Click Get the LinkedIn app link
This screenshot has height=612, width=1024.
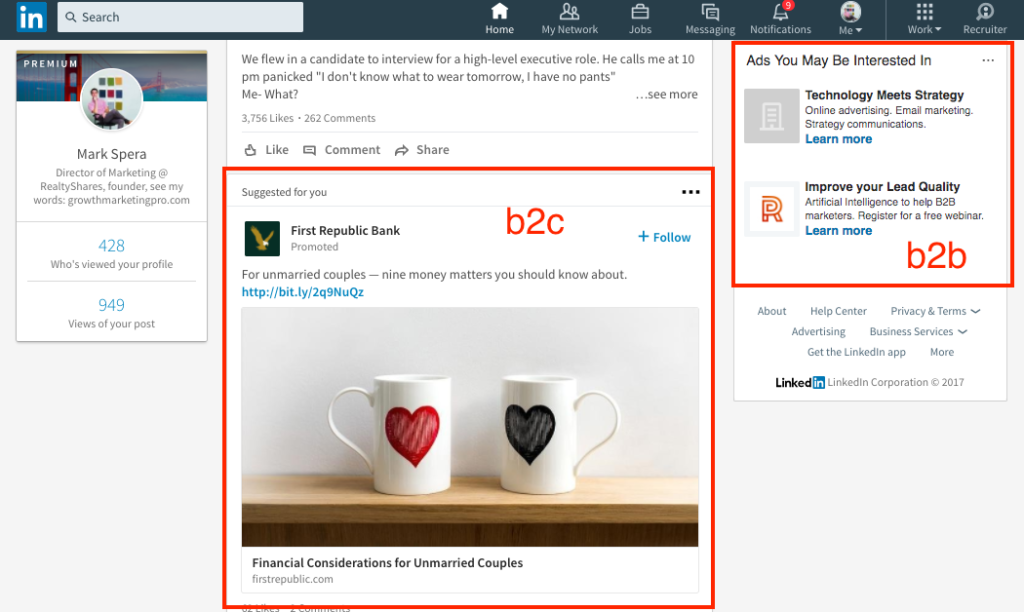pos(856,352)
